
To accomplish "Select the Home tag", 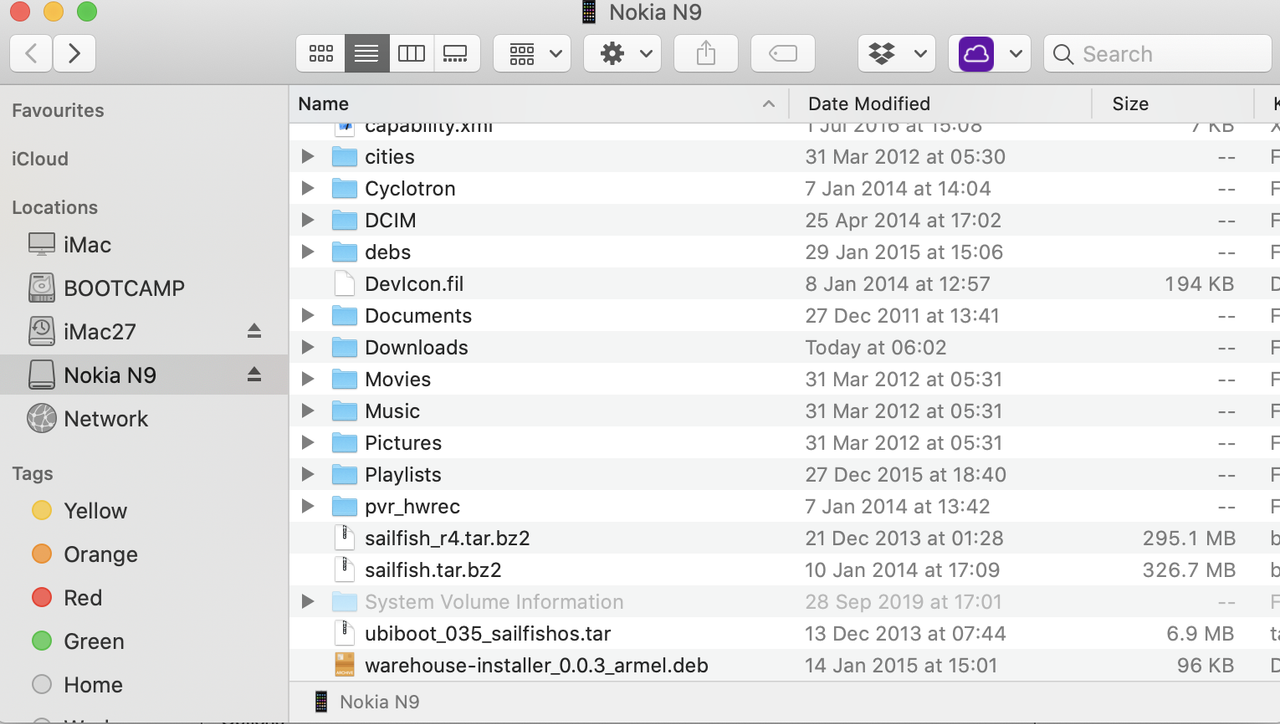I will (77, 685).
